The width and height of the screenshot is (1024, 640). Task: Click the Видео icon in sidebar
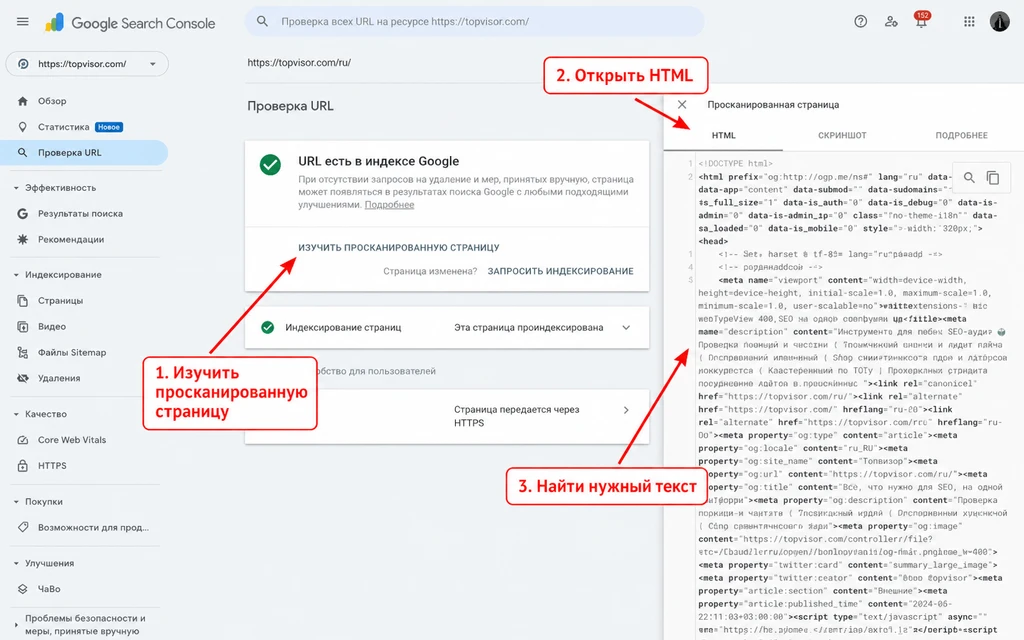23,327
